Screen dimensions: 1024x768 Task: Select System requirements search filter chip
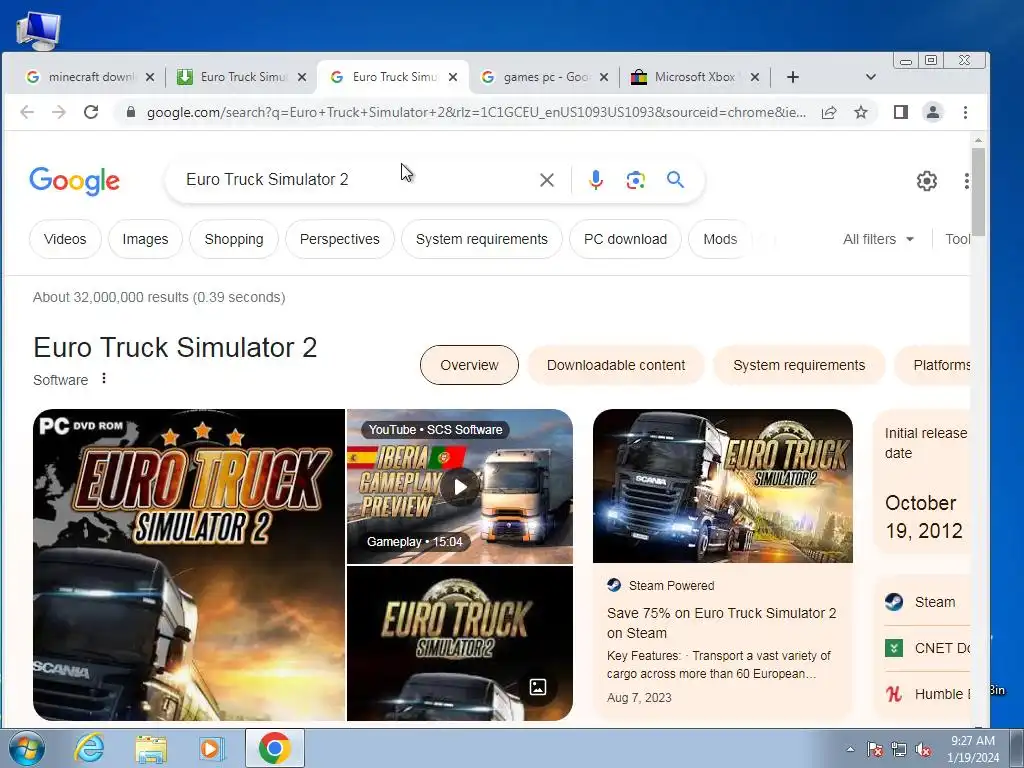[481, 239]
